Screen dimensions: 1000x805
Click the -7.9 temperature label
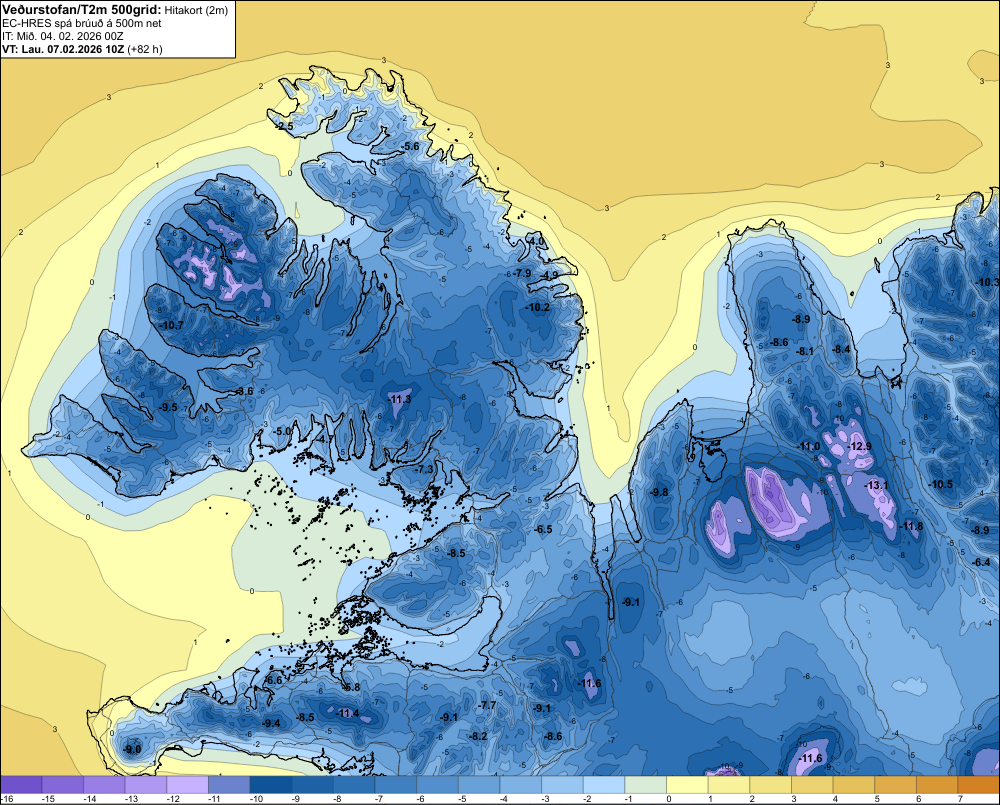522,273
